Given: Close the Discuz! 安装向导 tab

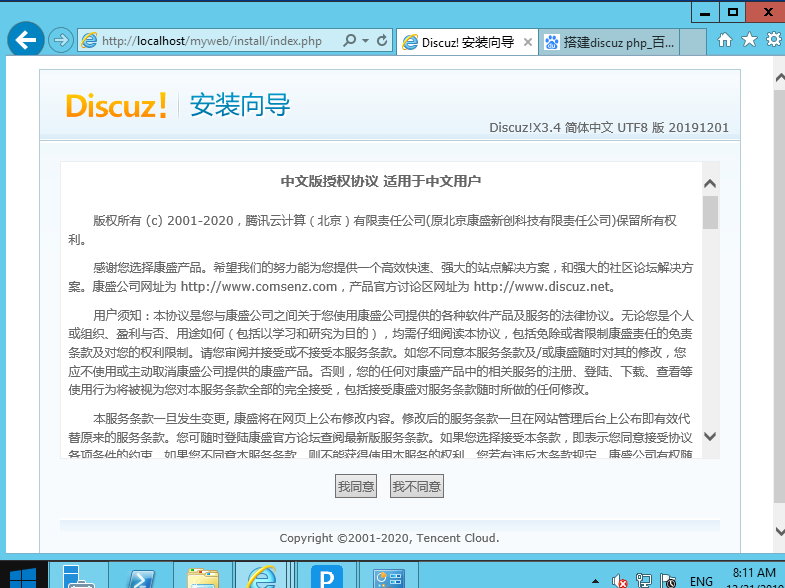Looking at the screenshot, I should click(x=528, y=43).
